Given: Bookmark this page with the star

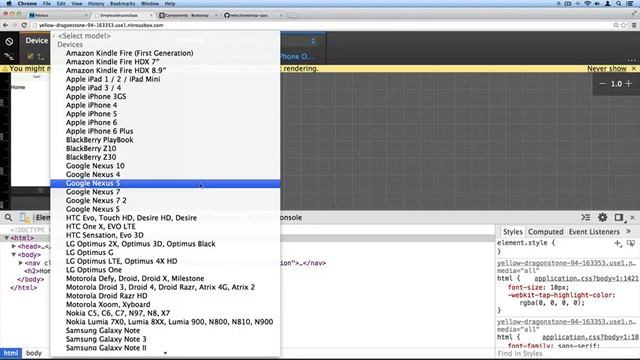Looking at the screenshot, I should 624,25.
